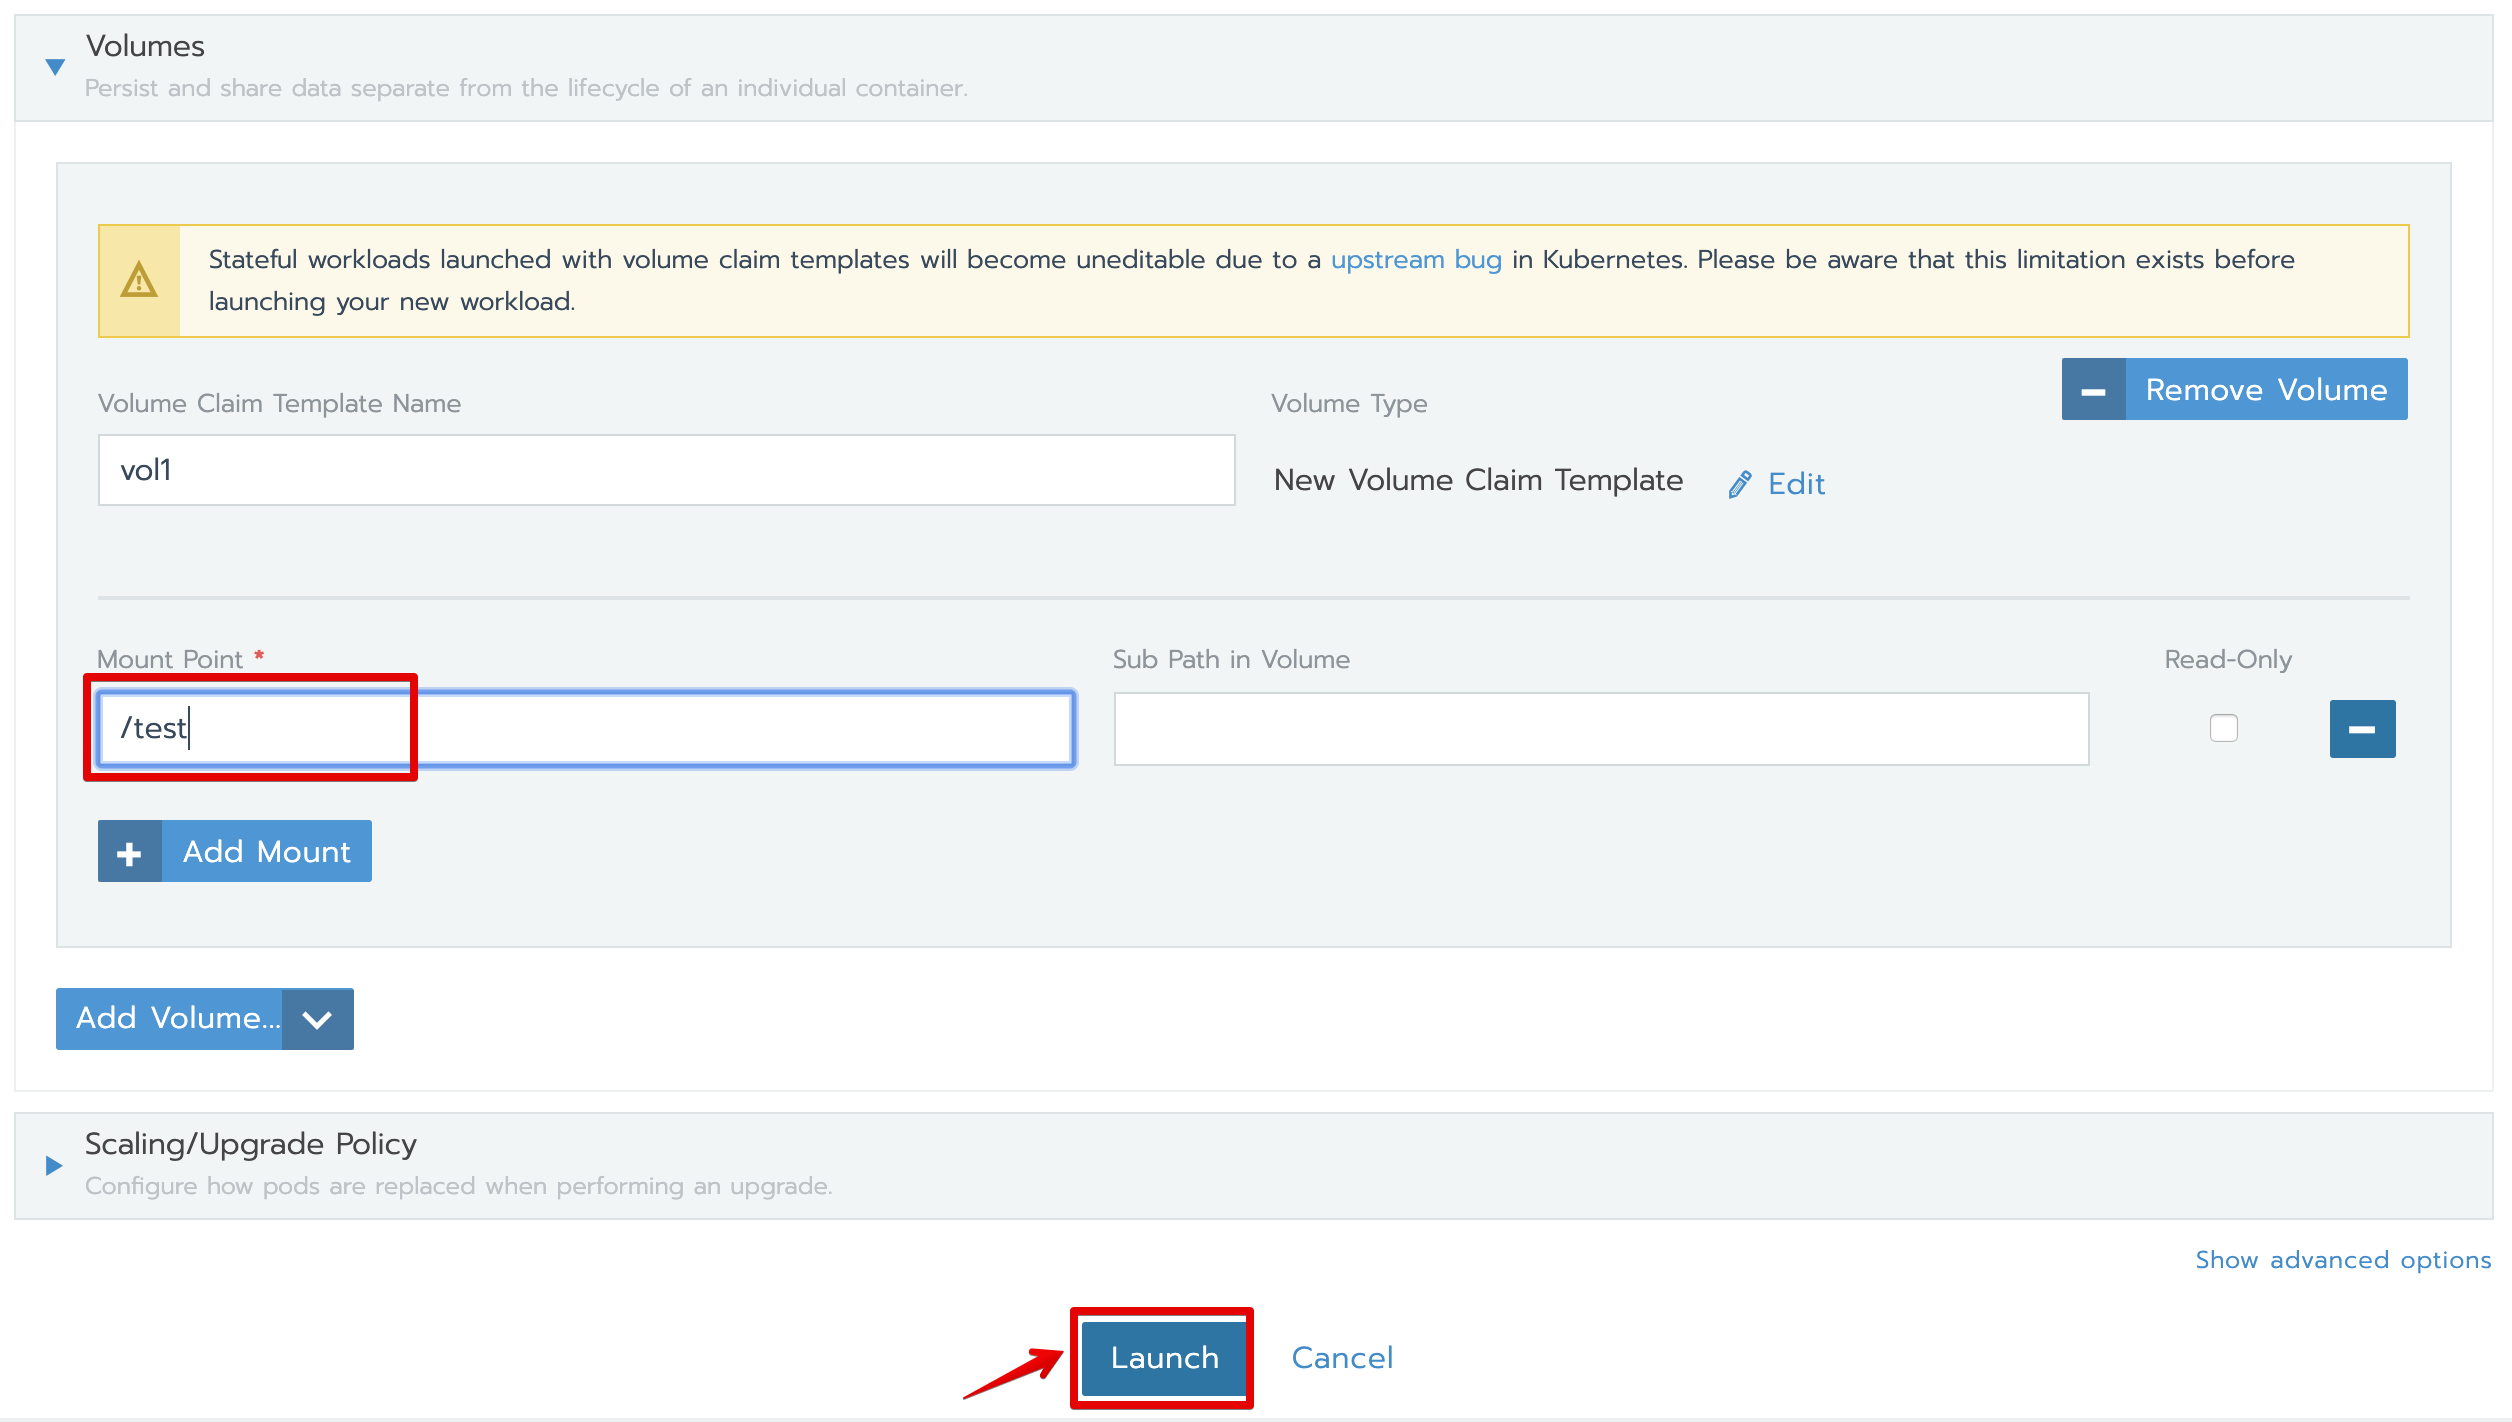Screen dimensions: 2512x1422
Task: Show advanced options
Action: coord(2342,1260)
